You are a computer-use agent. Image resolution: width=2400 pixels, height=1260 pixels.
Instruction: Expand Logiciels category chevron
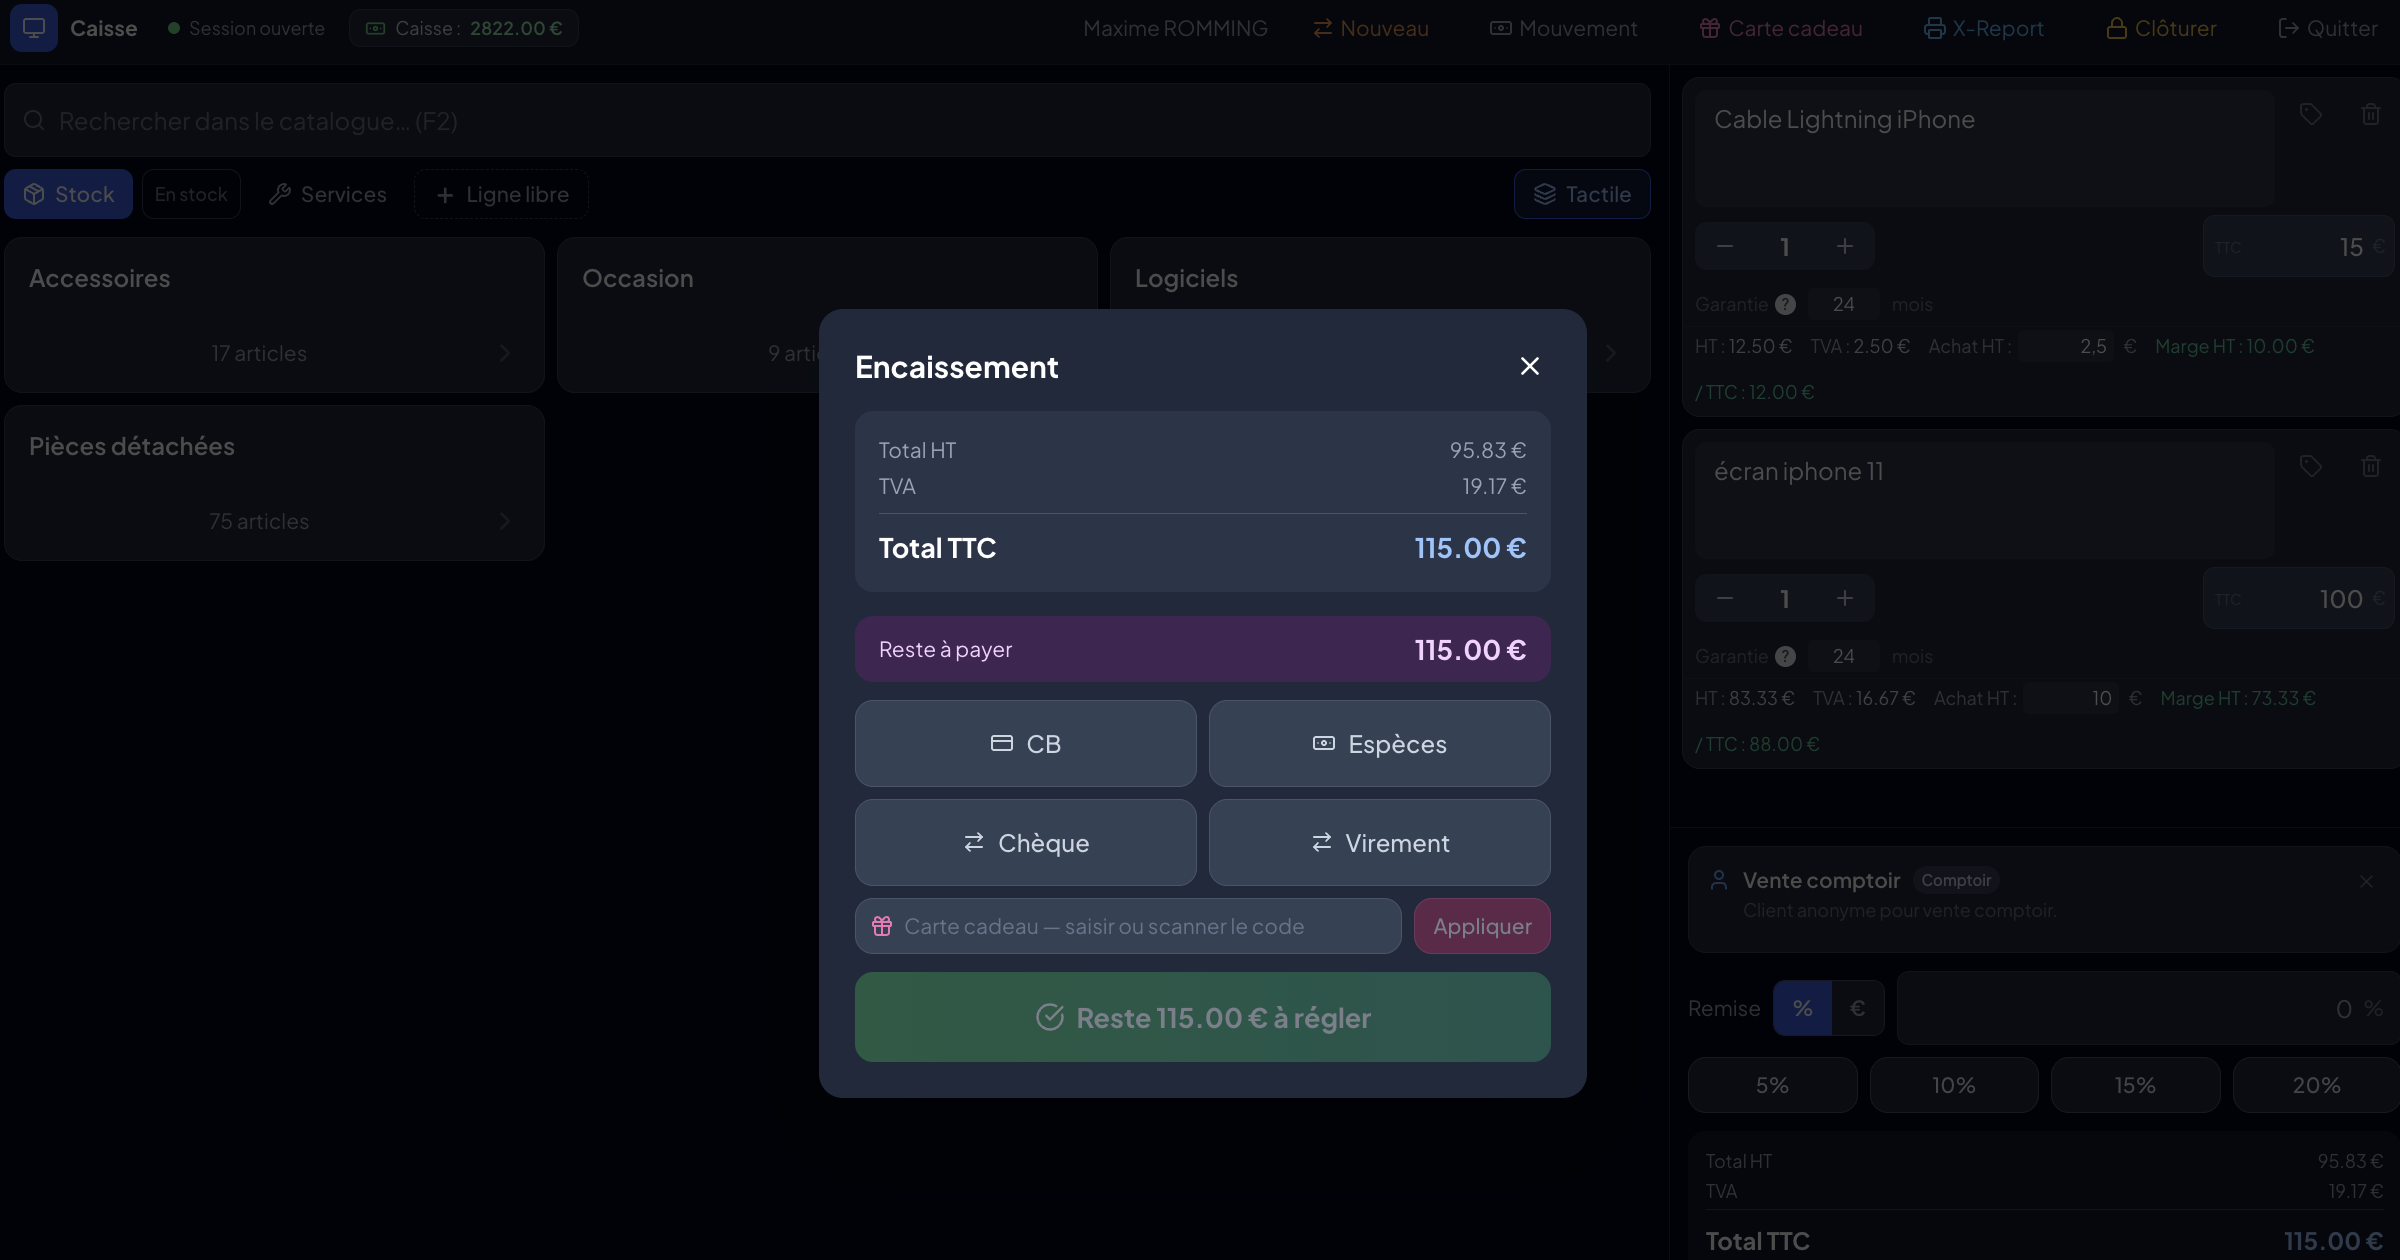(1611, 353)
